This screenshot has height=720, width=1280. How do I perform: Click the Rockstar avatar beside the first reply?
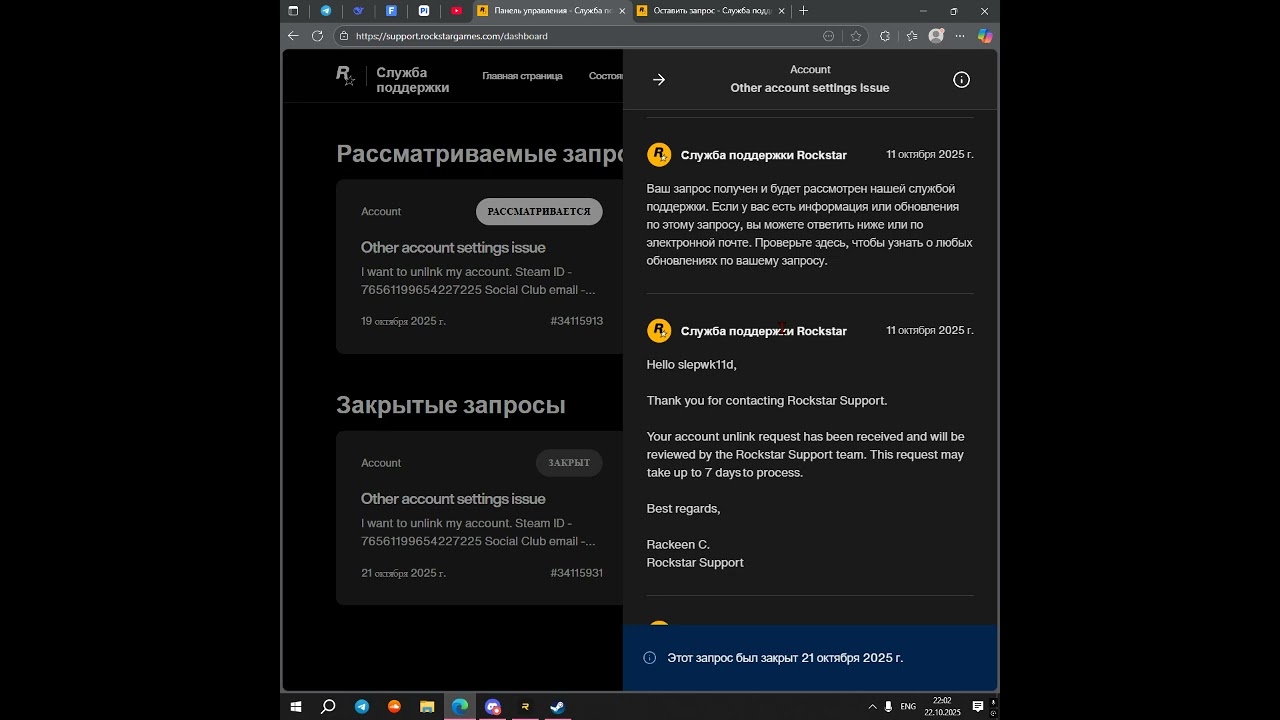[x=659, y=154]
